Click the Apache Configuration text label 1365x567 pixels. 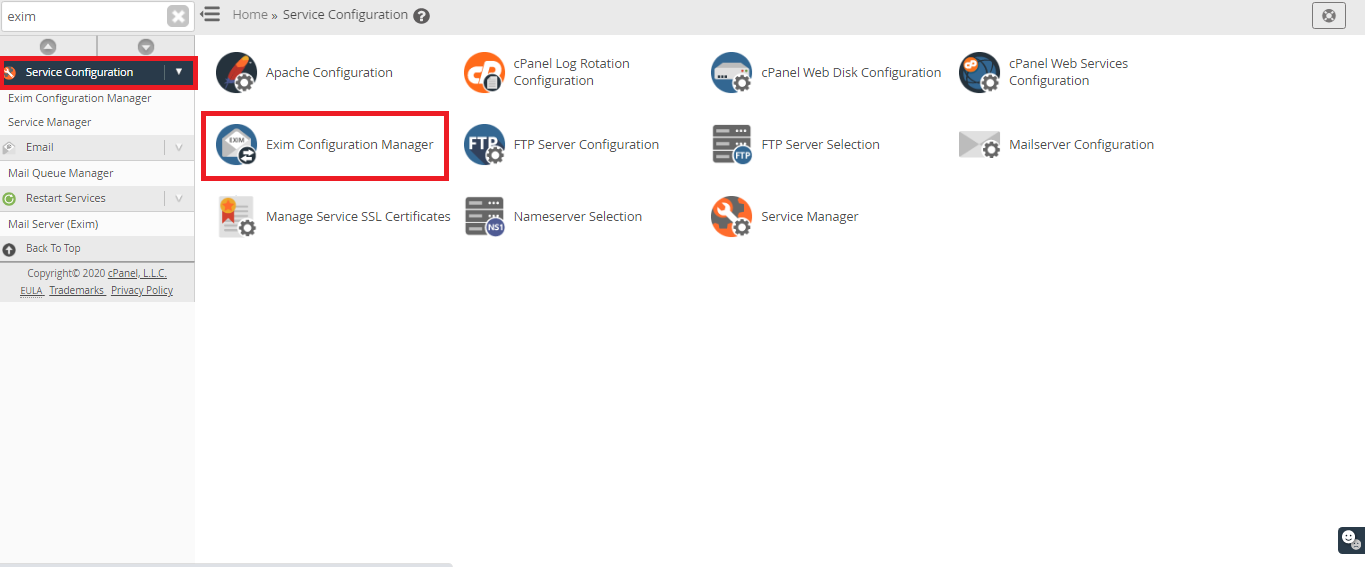(329, 73)
